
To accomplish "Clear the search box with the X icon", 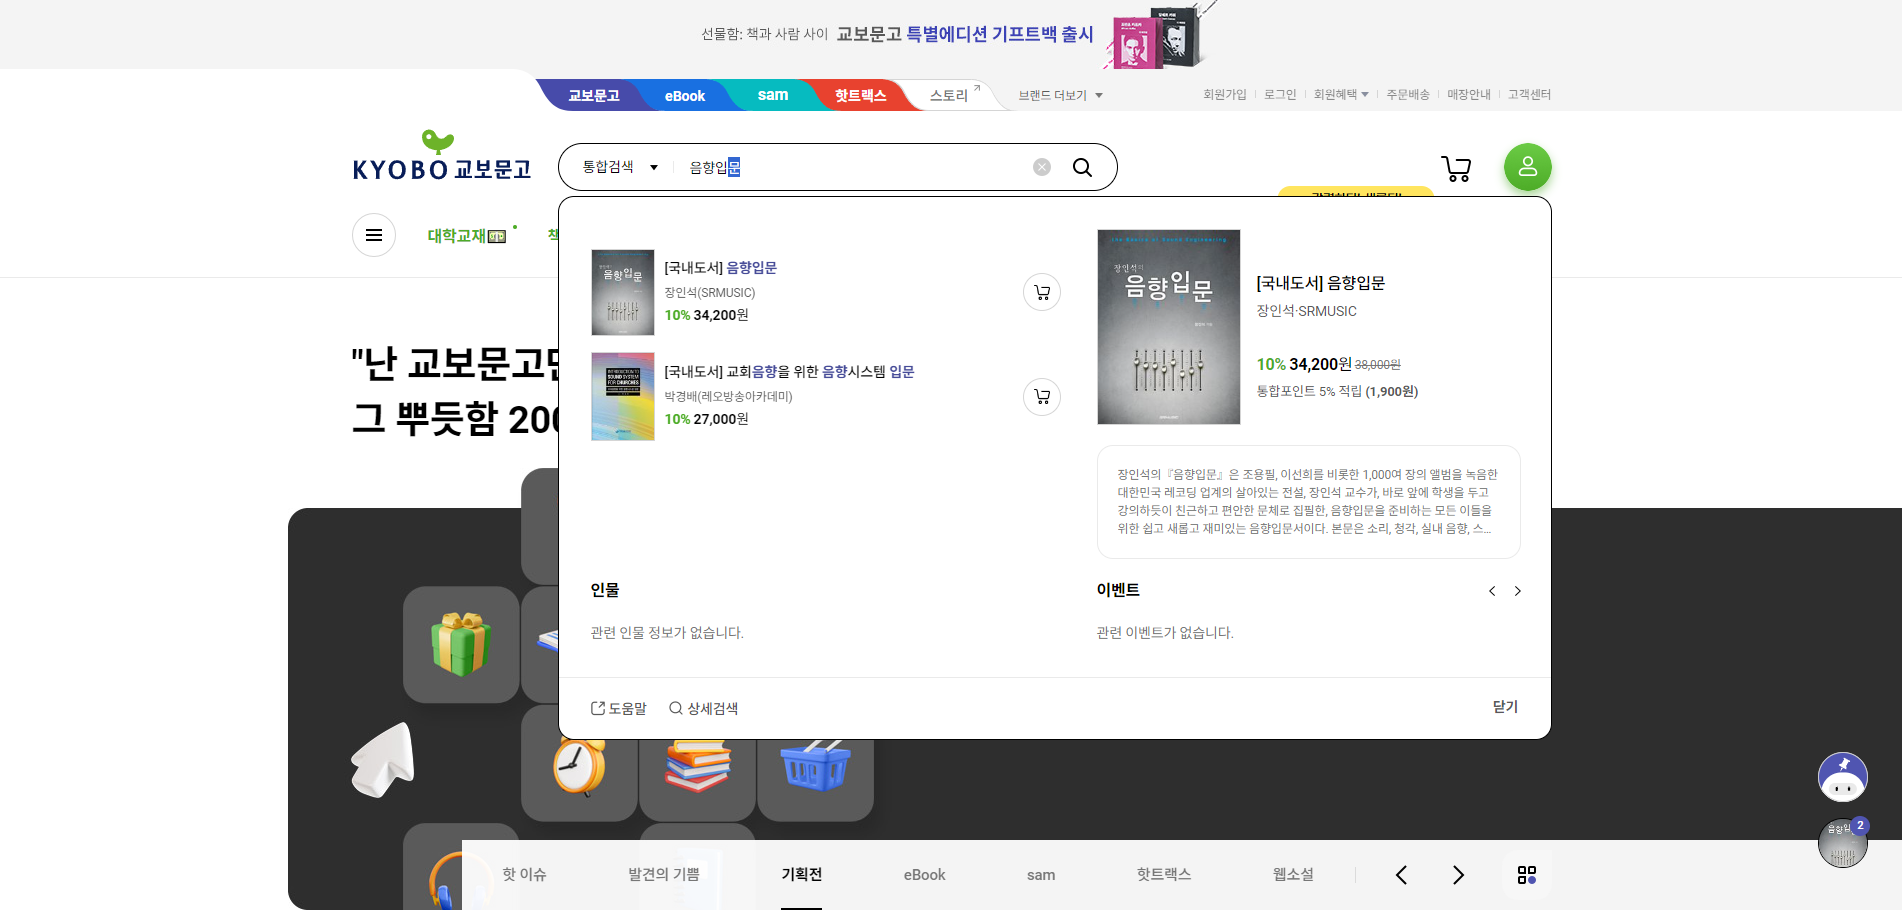I will (1041, 166).
